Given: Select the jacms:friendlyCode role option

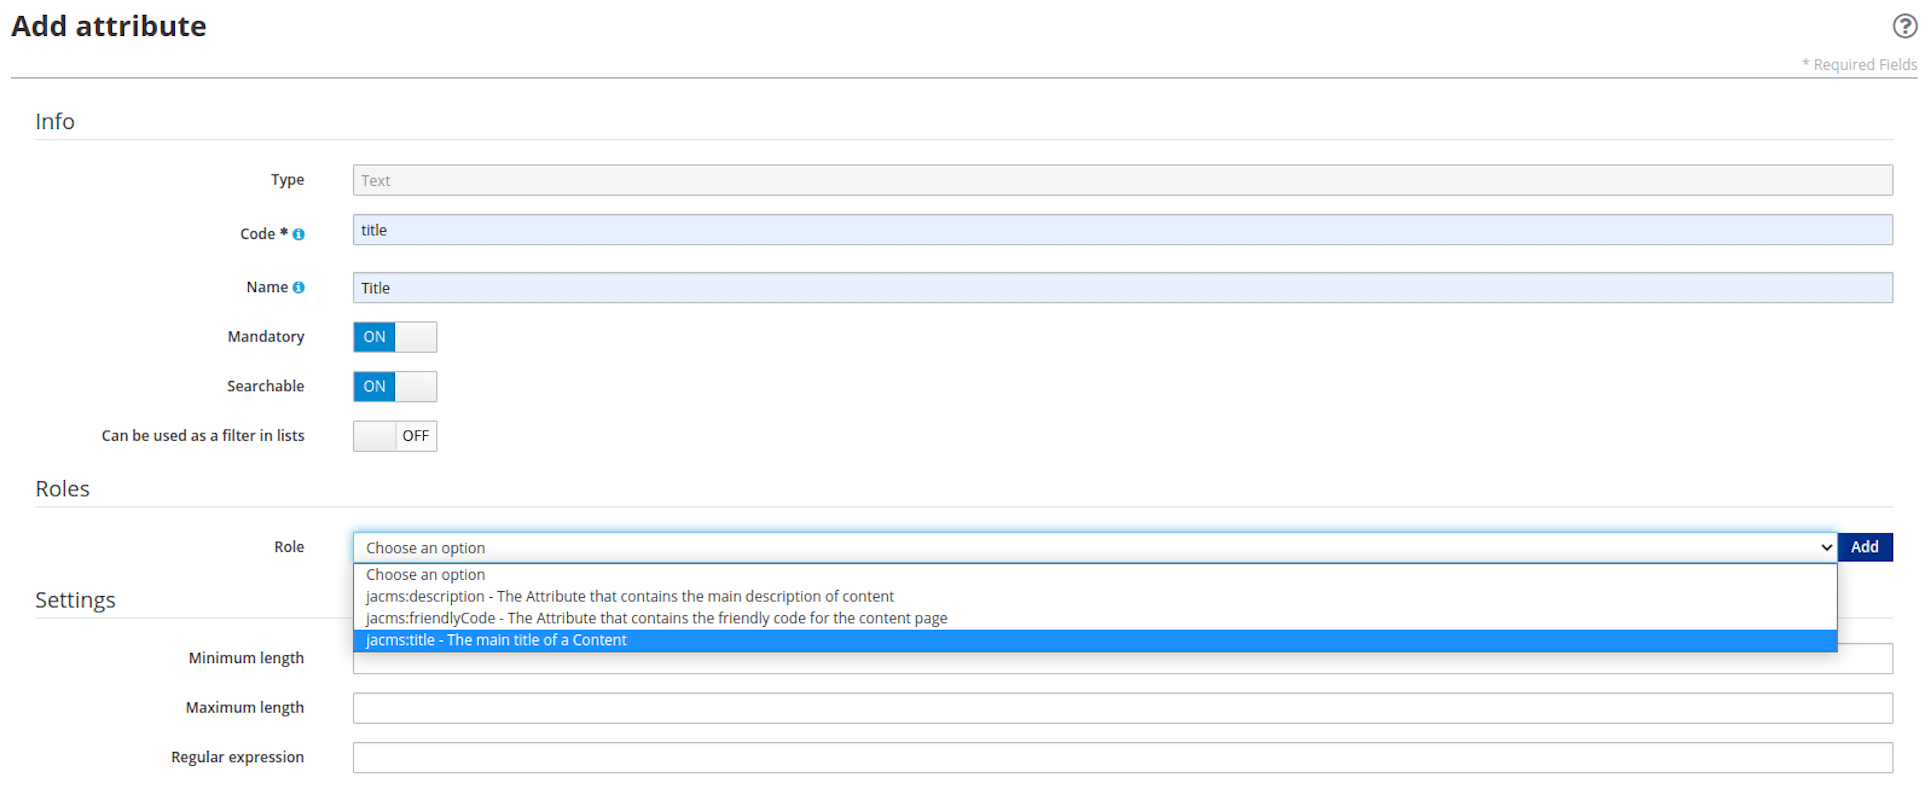Looking at the screenshot, I should pyautogui.click(x=1095, y=619).
